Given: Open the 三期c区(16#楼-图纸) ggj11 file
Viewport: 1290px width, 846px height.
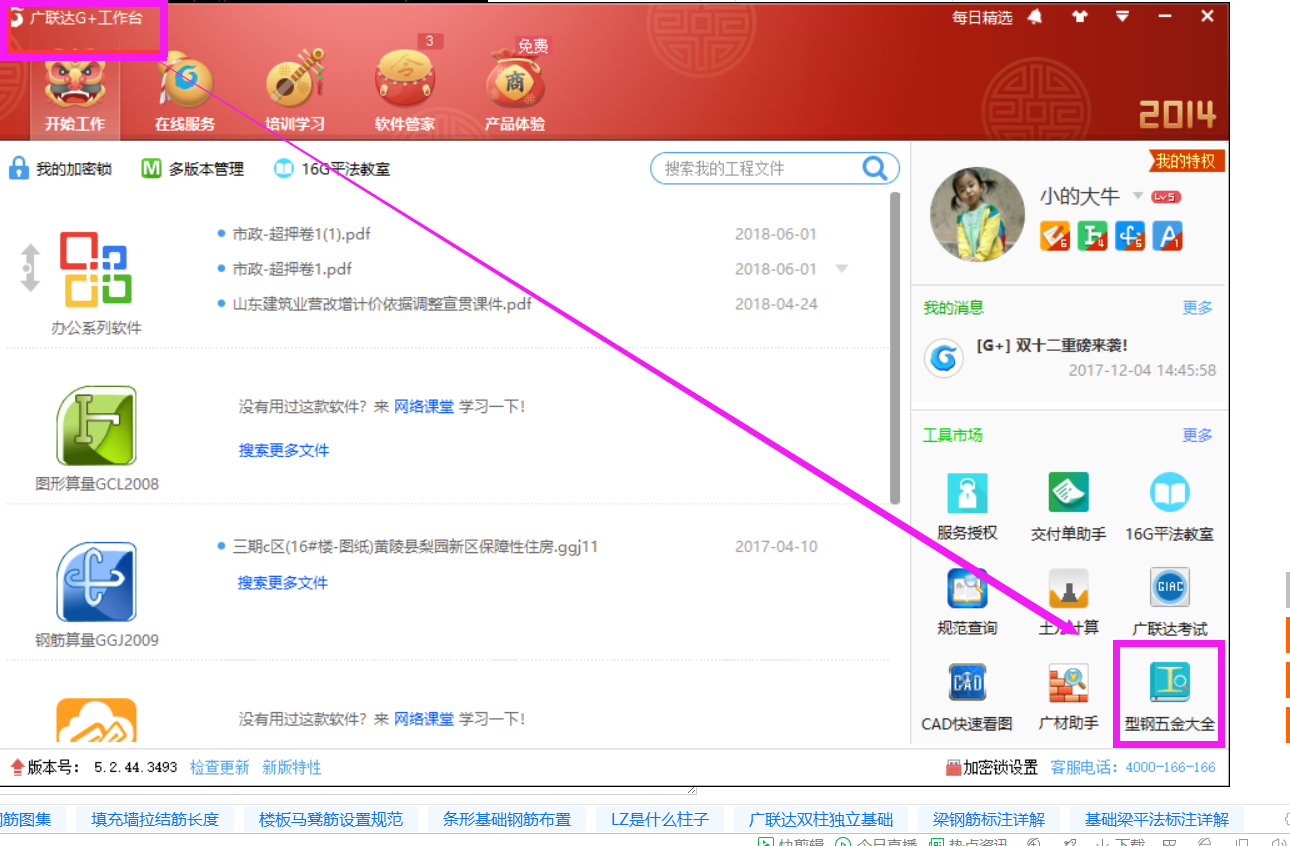Looking at the screenshot, I should coord(415,547).
